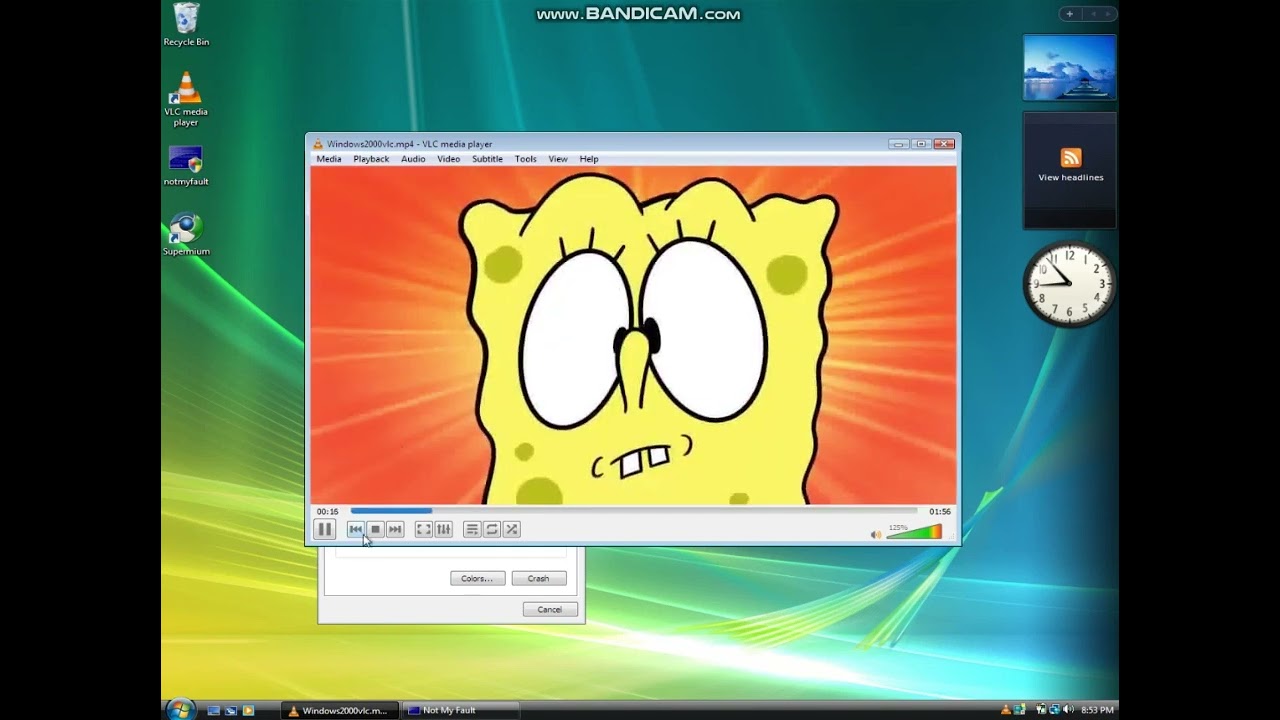Click the 8:53 PM taskbar clock

[x=1097, y=710]
